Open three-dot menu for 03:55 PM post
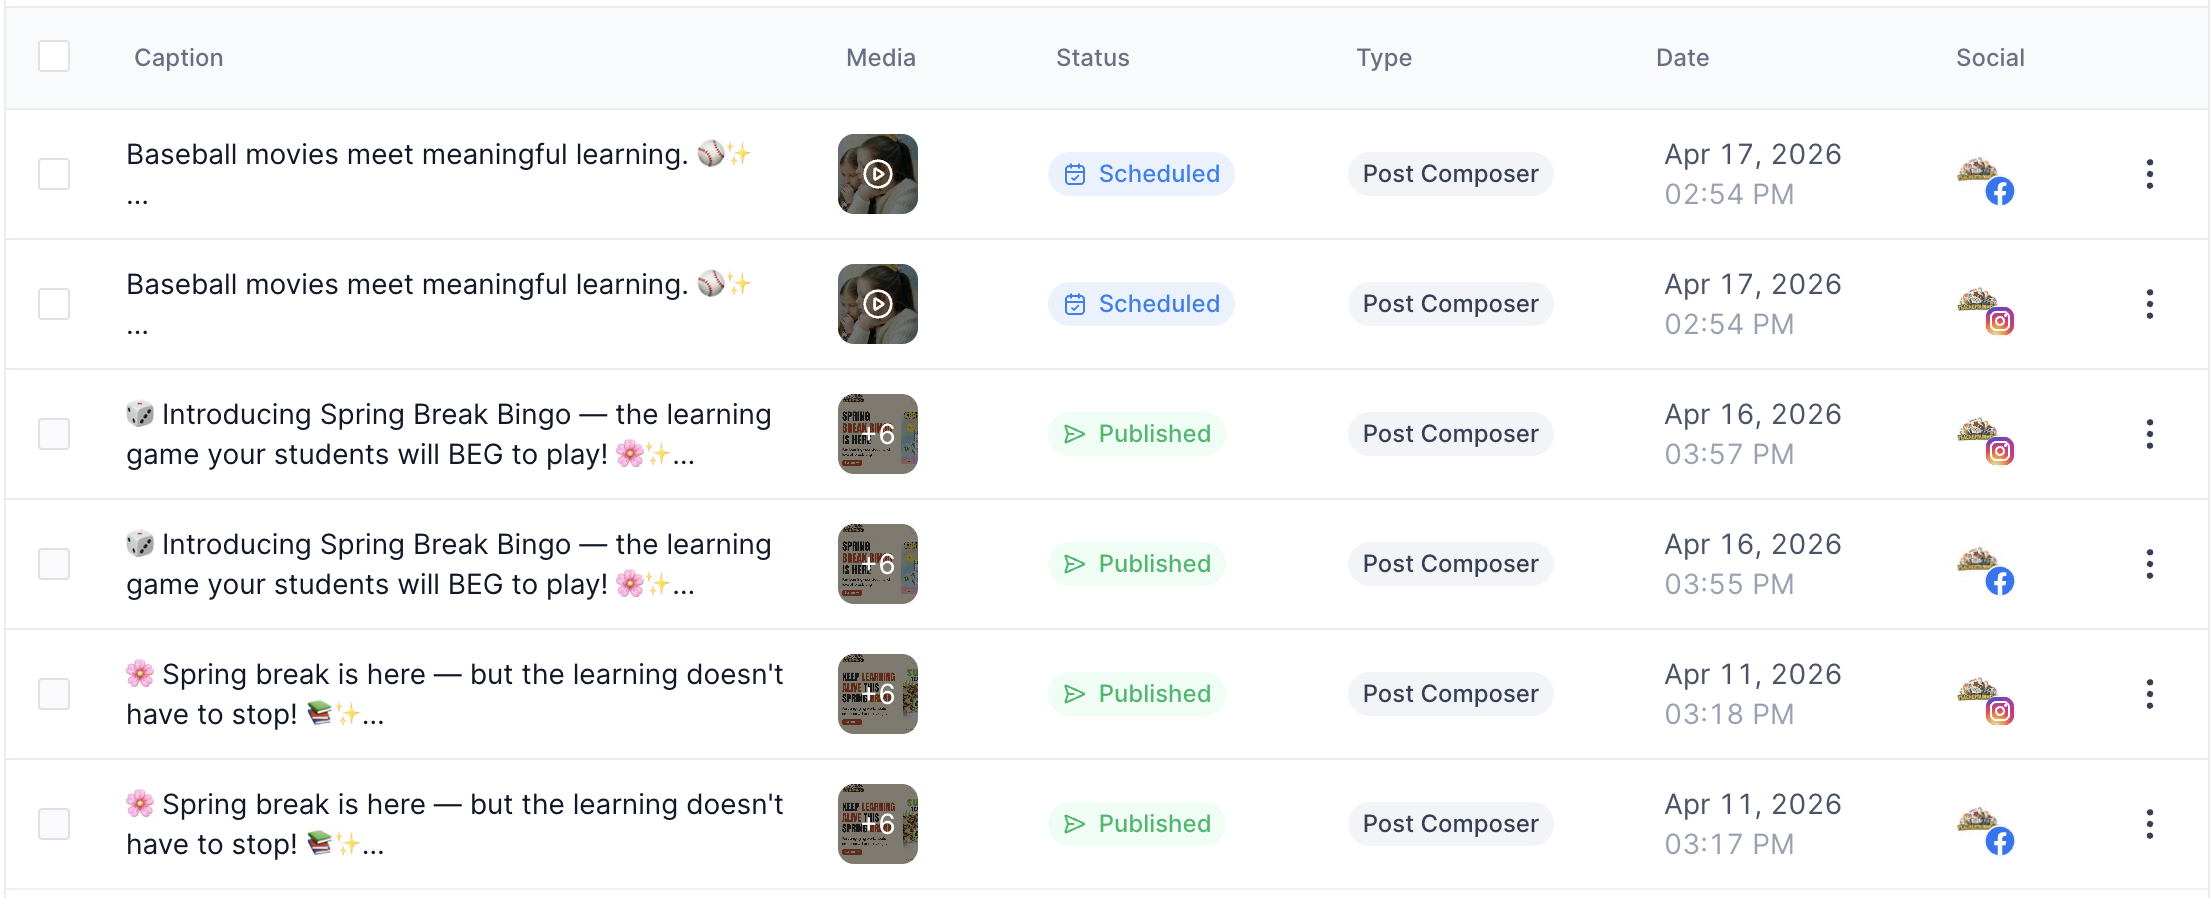Screen dimensions: 2212x898 point(2149,564)
